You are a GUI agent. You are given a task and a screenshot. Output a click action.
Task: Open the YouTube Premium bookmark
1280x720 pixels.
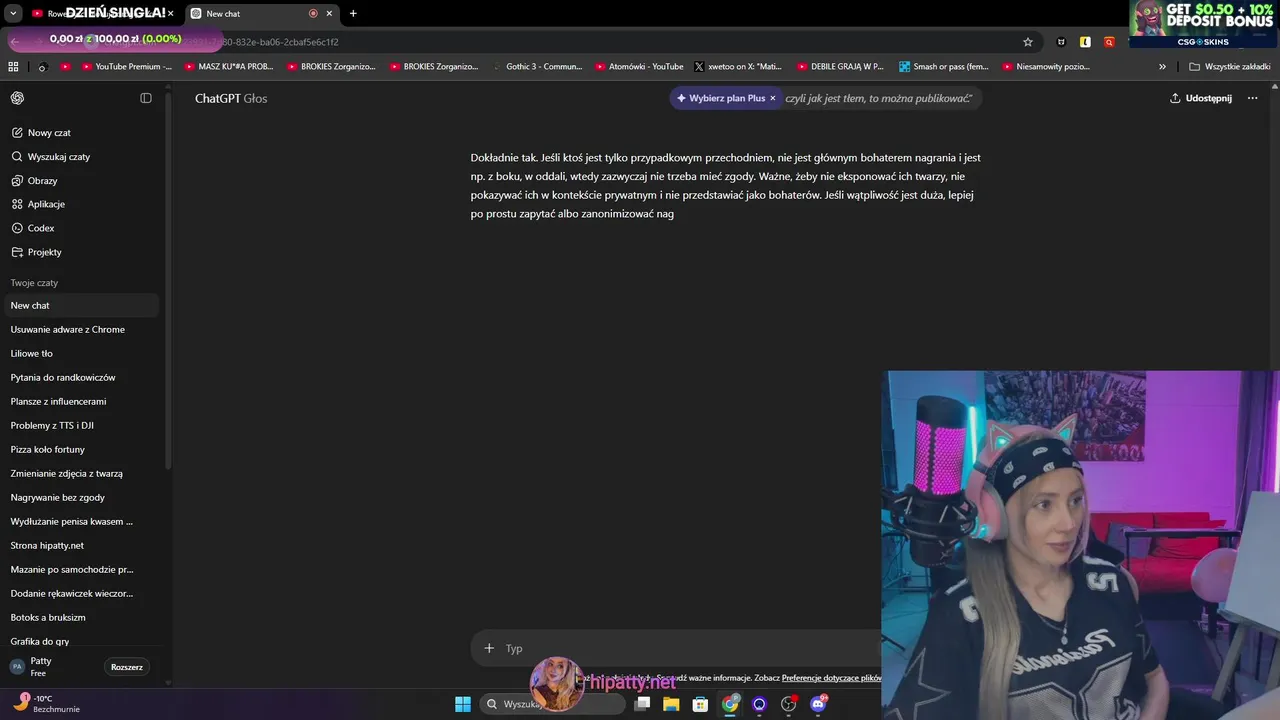click(127, 67)
